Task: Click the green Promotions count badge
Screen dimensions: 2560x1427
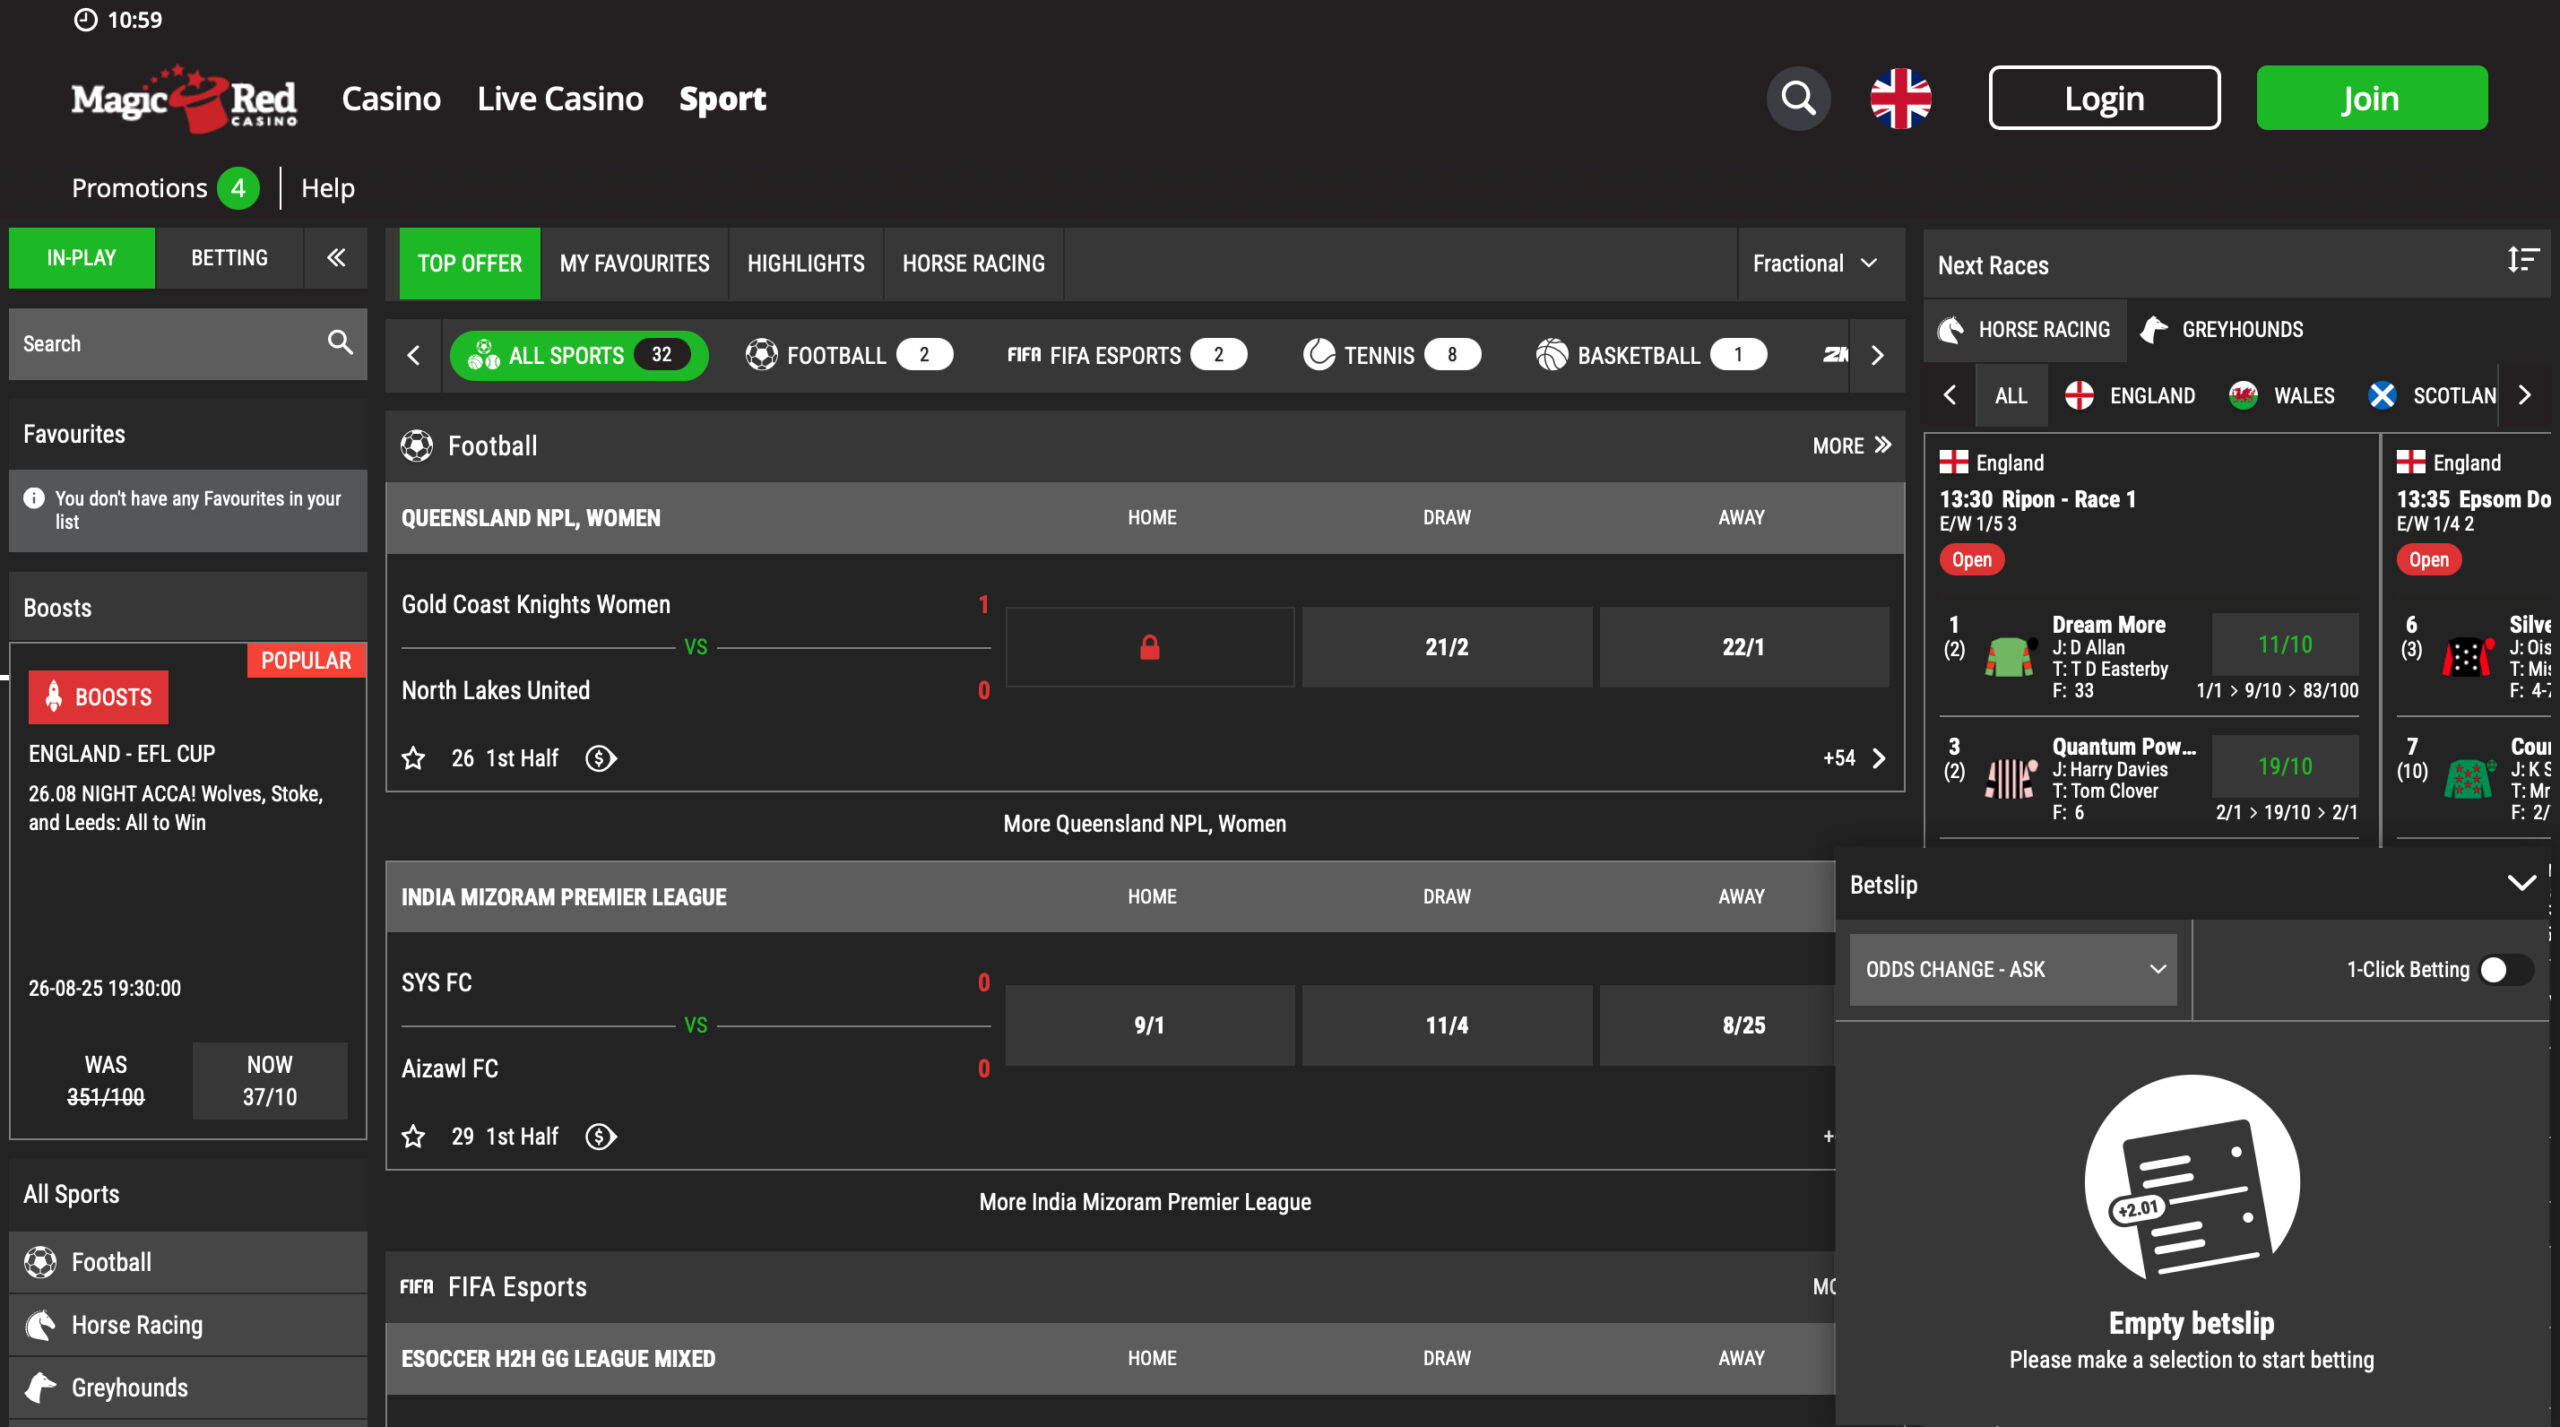Action: pos(238,188)
